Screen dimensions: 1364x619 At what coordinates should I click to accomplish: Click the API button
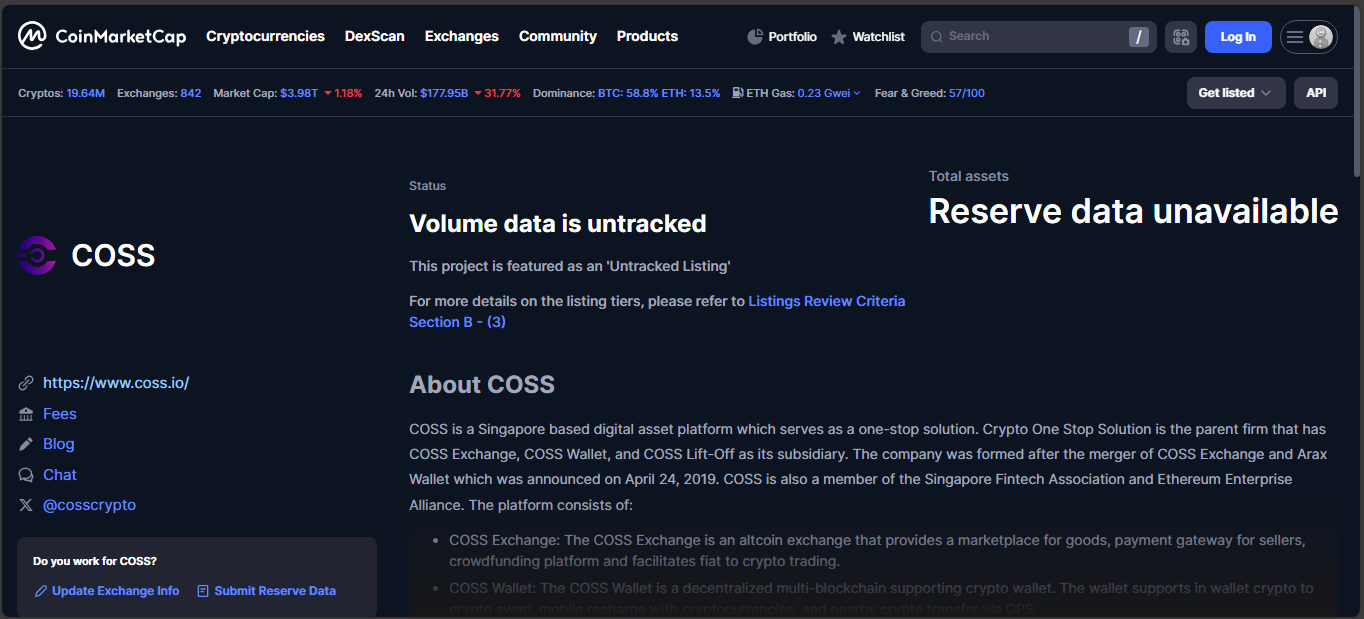pos(1315,93)
